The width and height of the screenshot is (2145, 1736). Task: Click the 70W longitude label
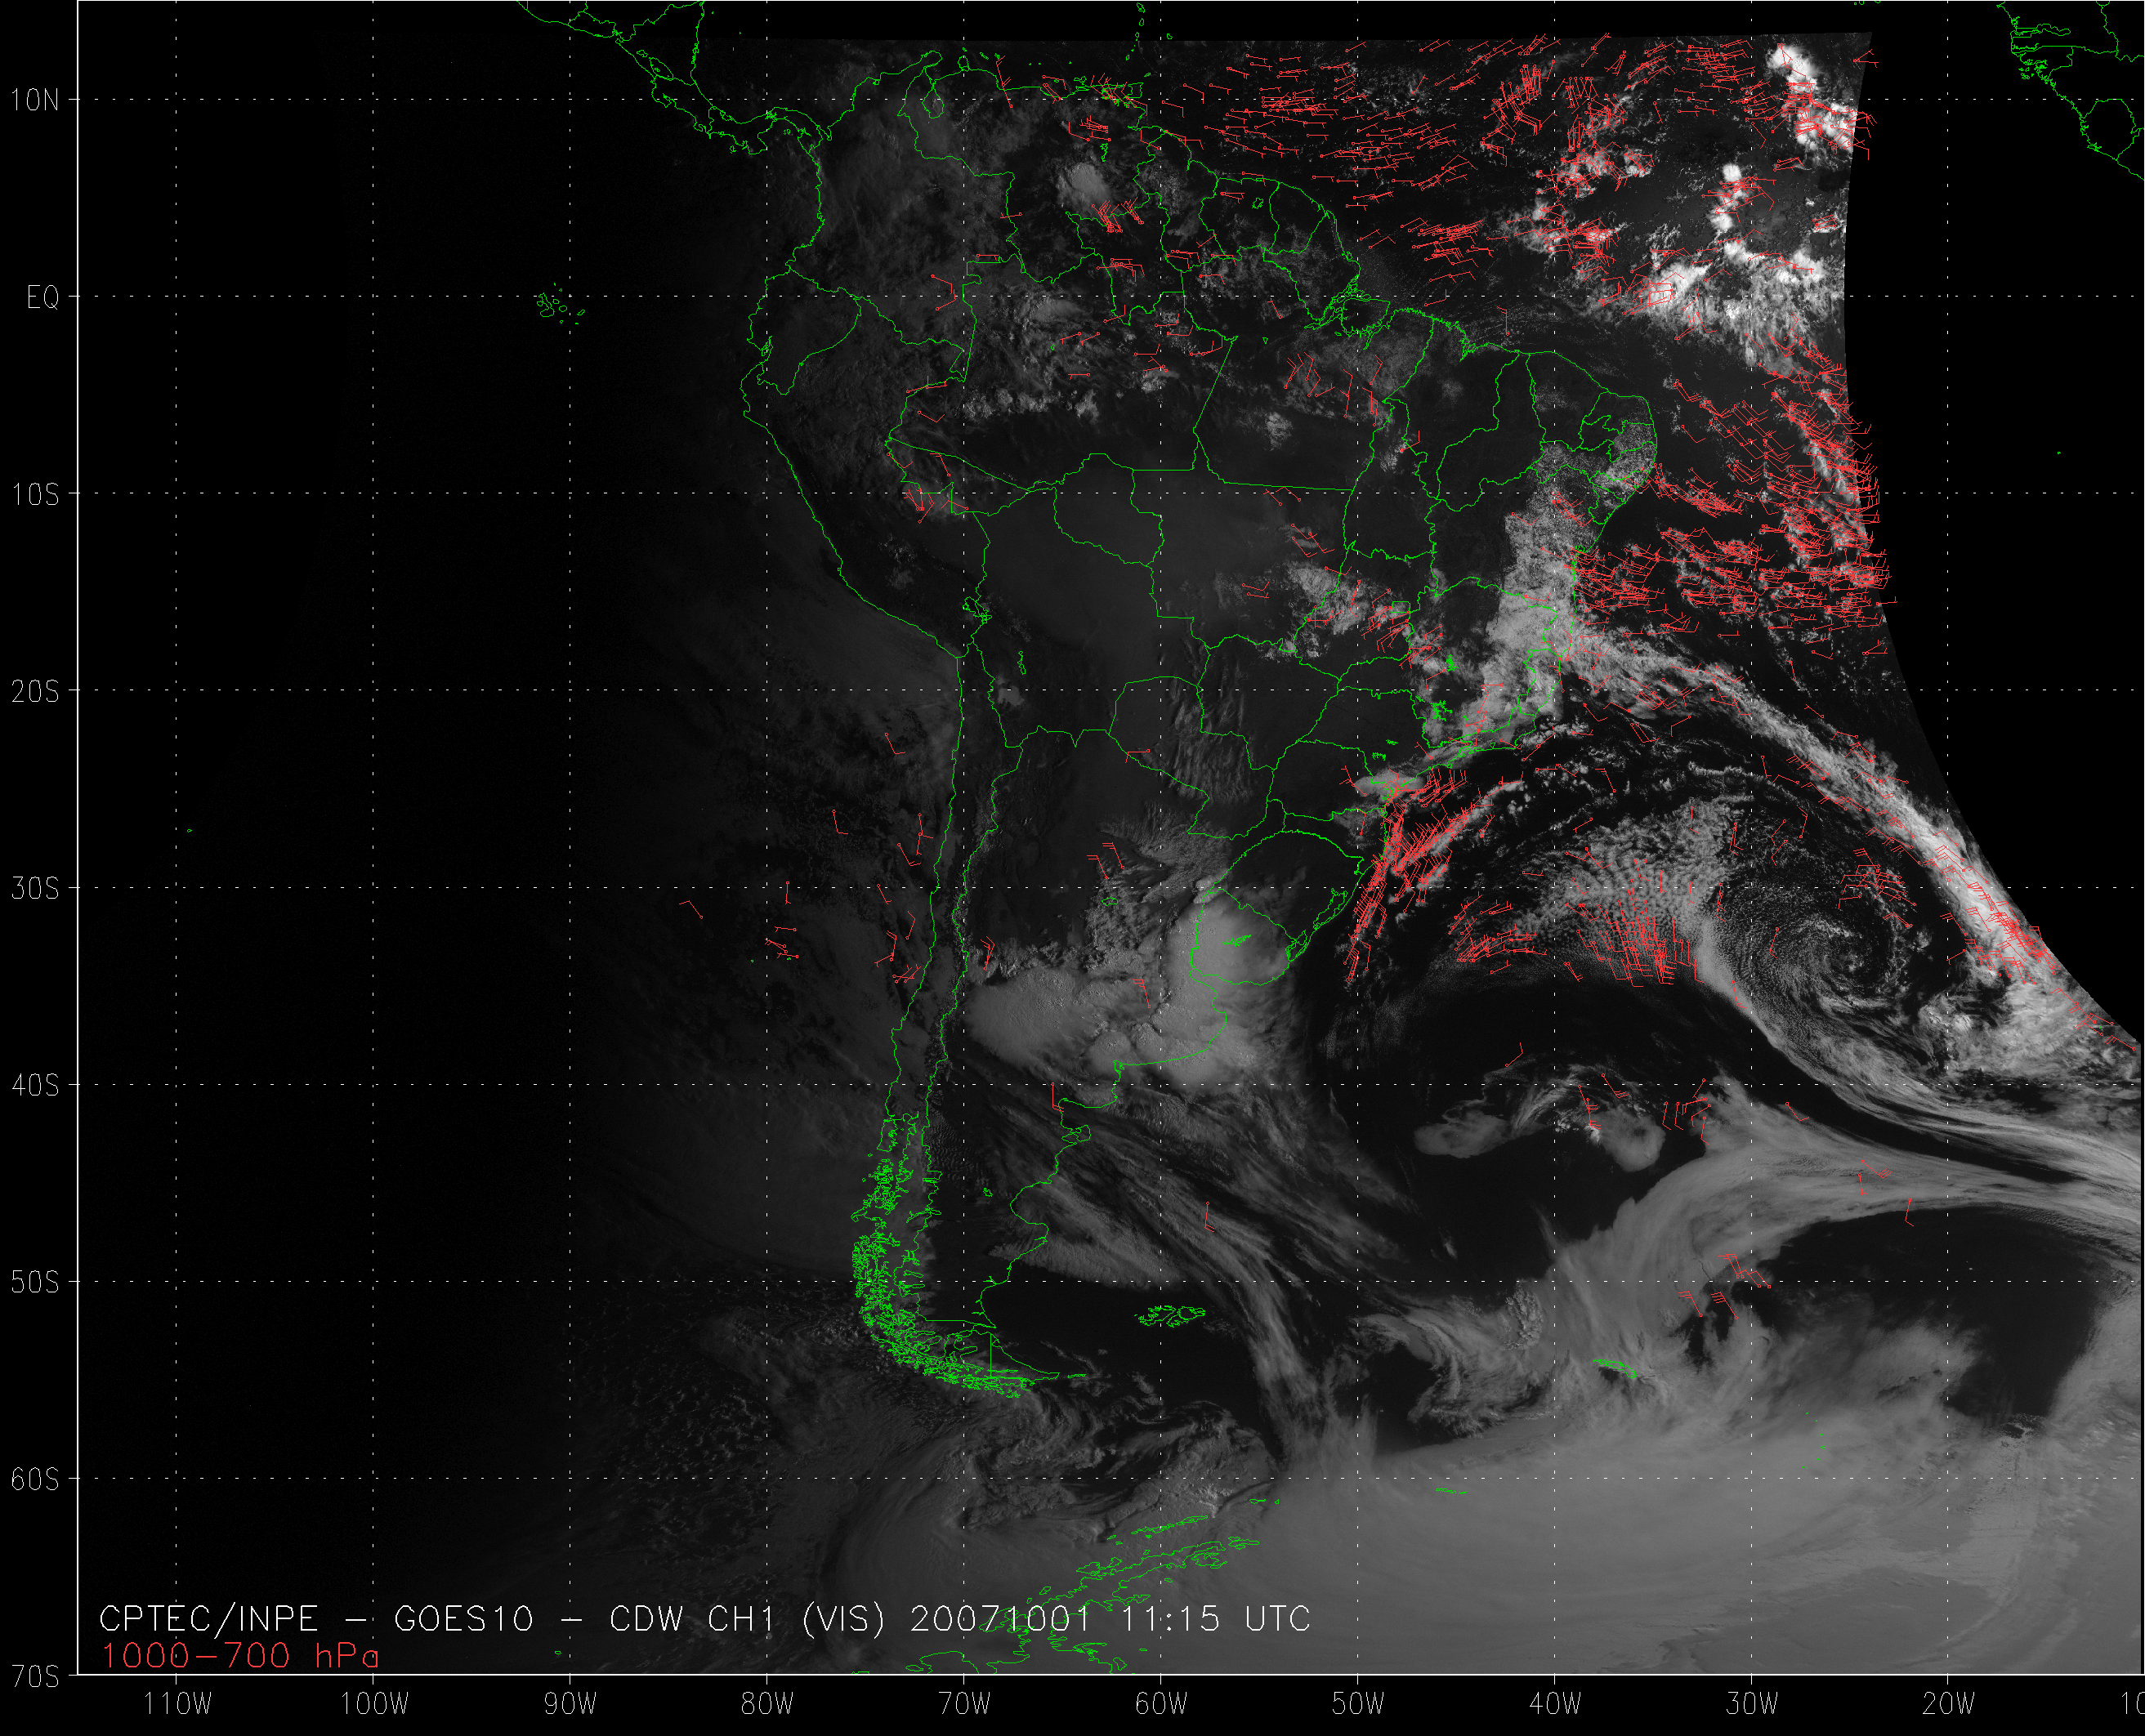964,1703
